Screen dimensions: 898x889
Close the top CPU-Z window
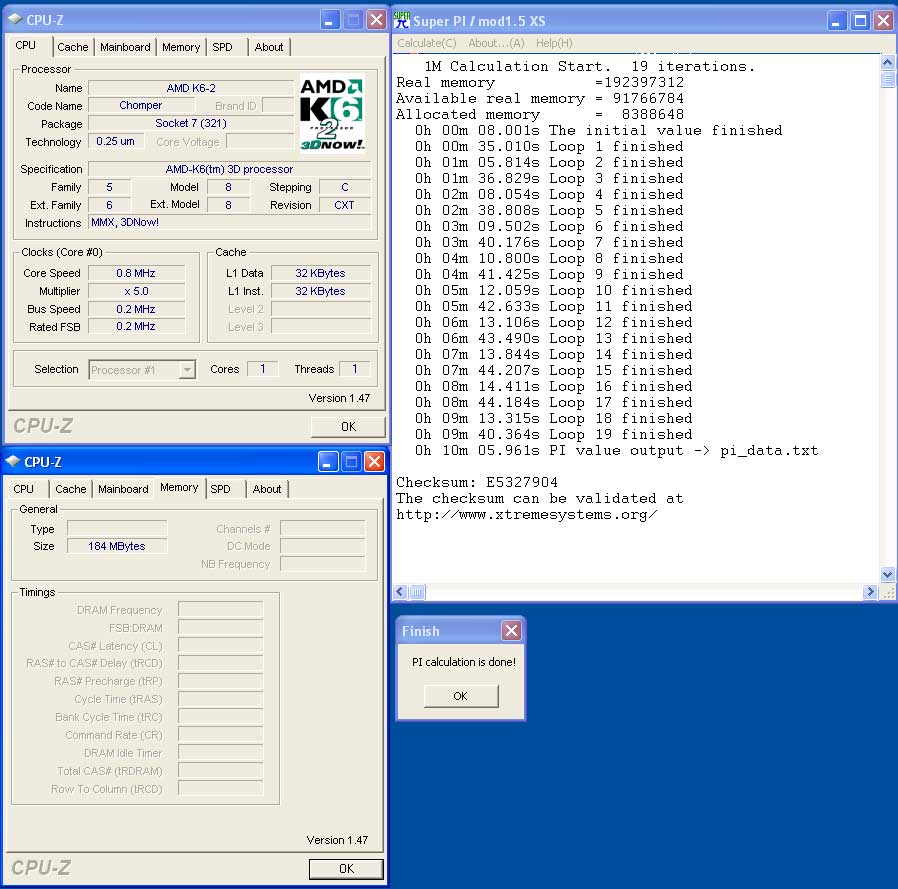click(x=376, y=20)
